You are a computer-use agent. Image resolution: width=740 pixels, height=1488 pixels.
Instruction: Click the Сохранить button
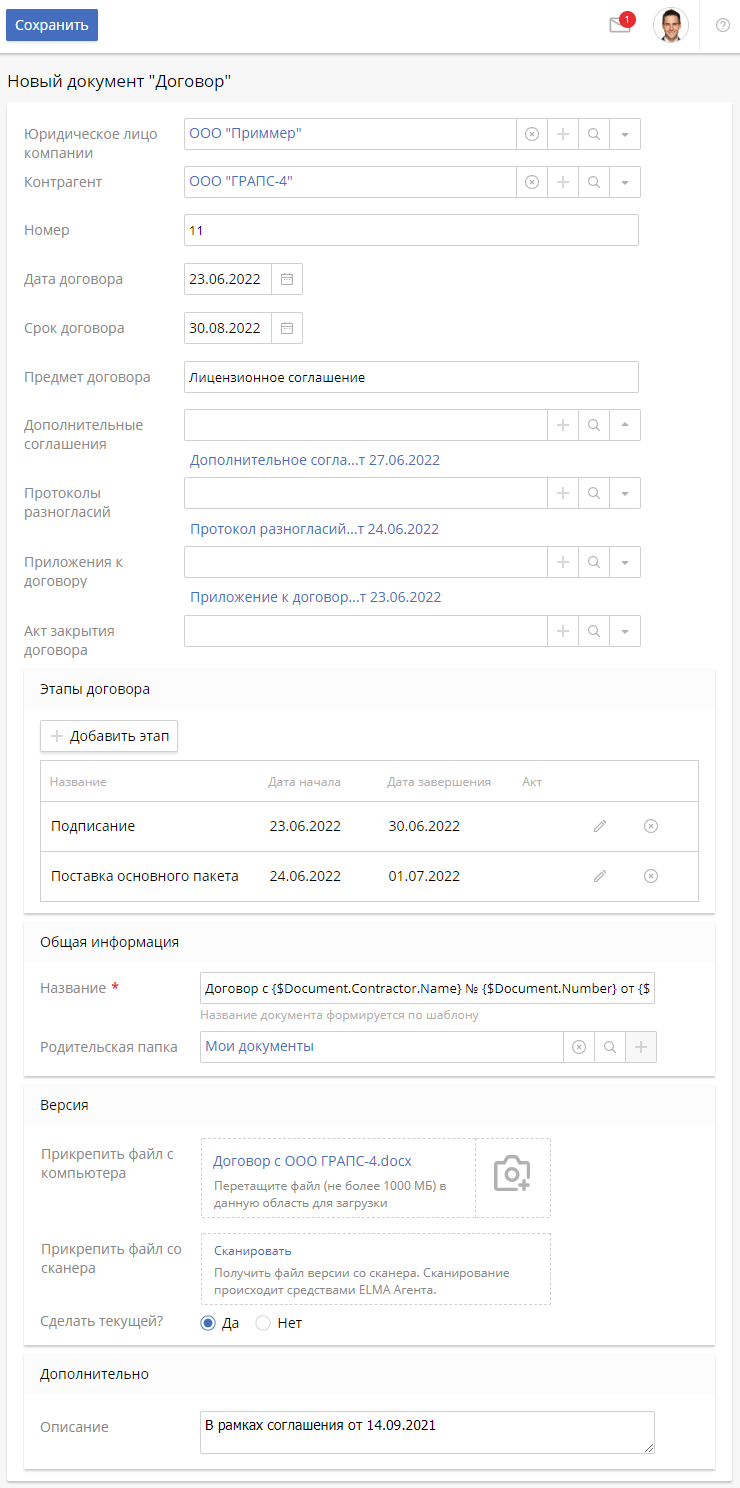point(51,24)
